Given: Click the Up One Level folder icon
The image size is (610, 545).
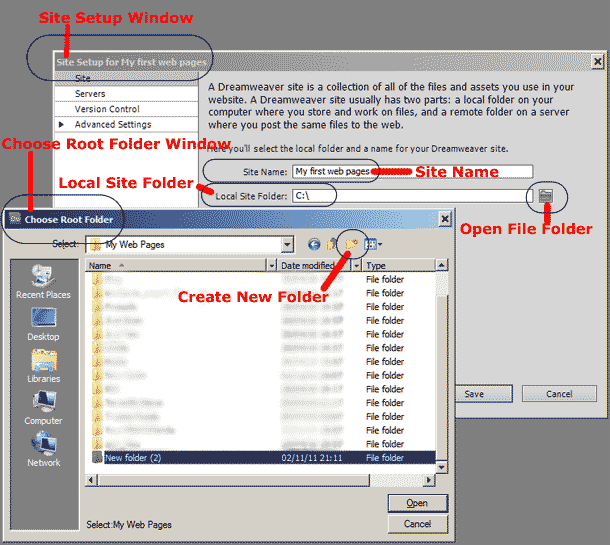Looking at the screenshot, I should pyautogui.click(x=332, y=244).
